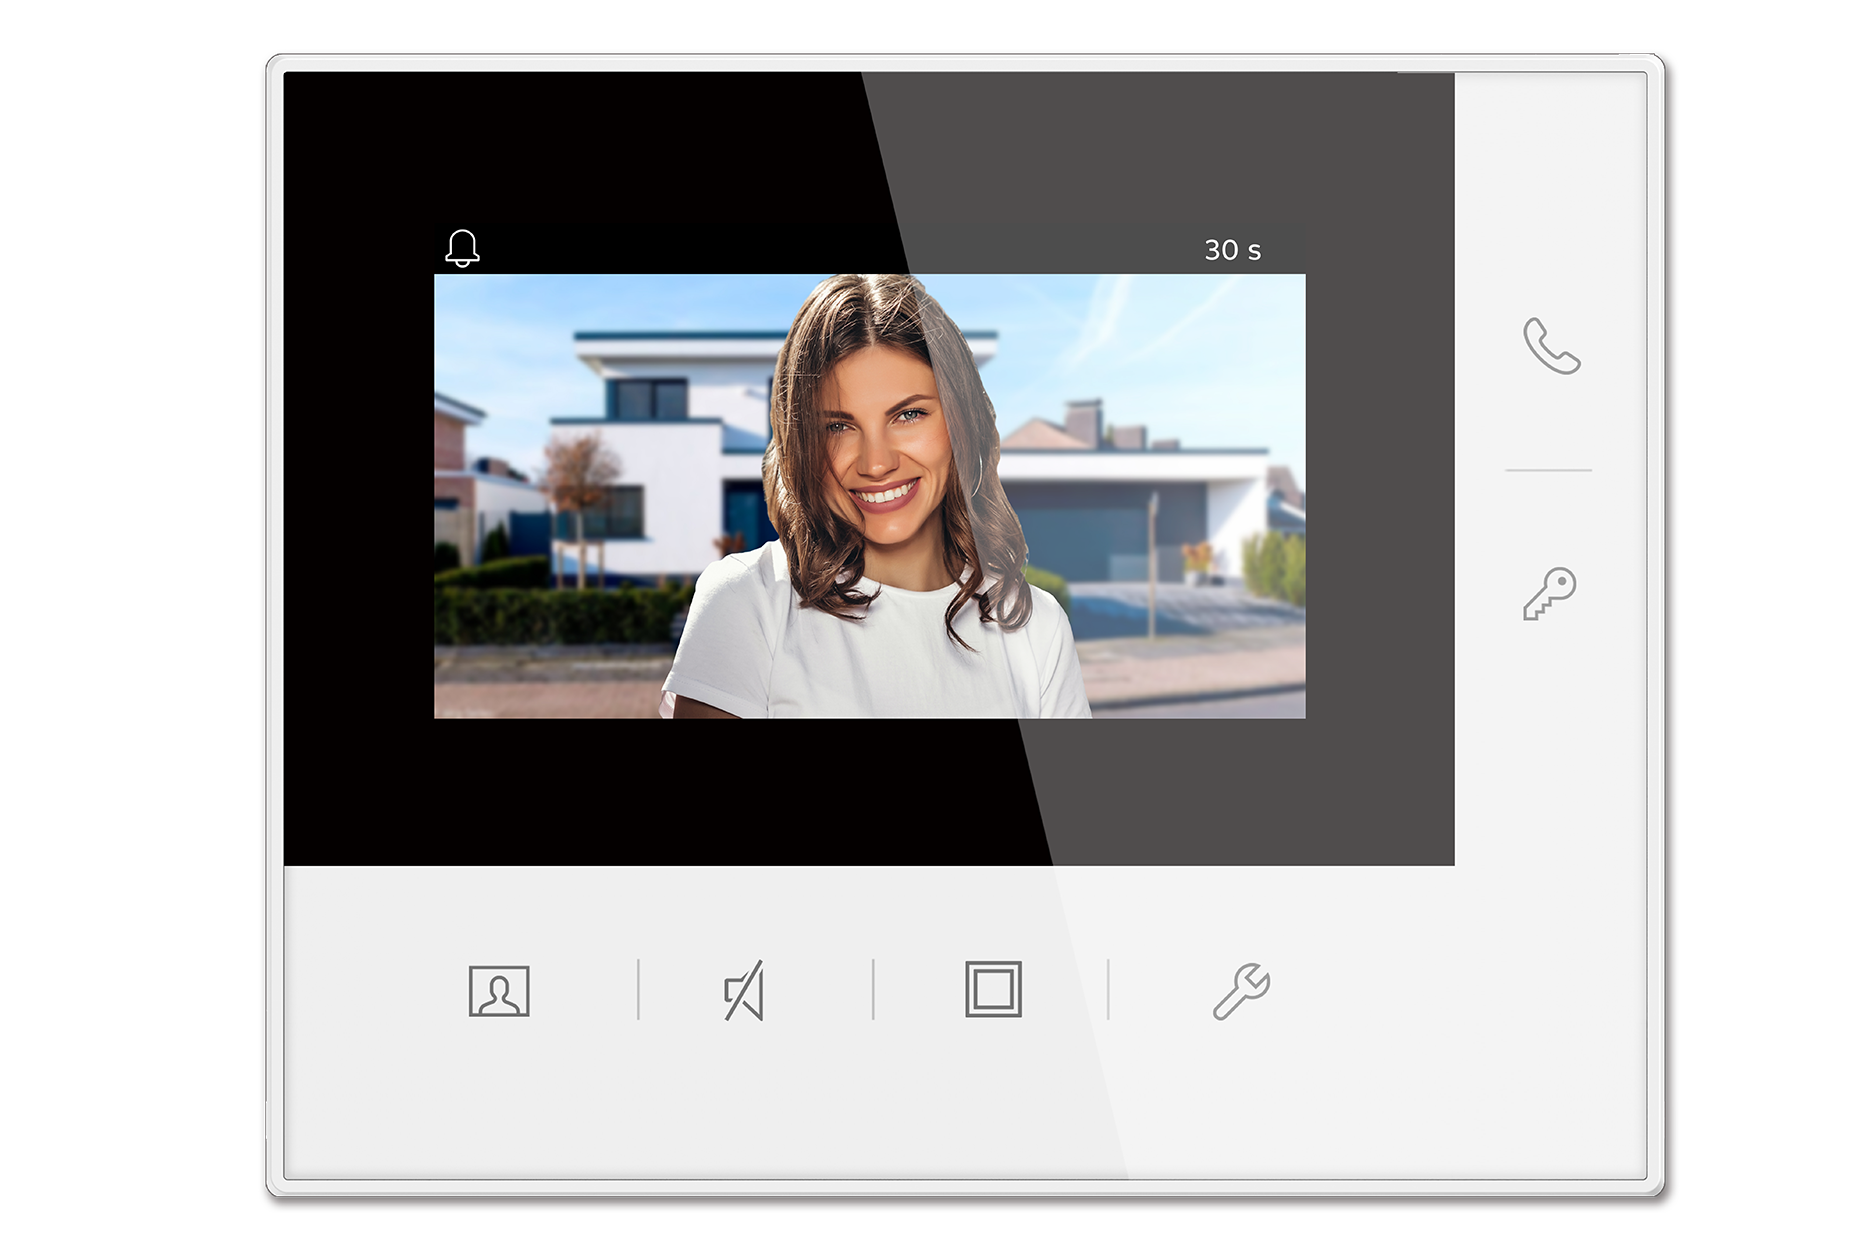Answer the call with the phone handset icon

coord(1551,346)
